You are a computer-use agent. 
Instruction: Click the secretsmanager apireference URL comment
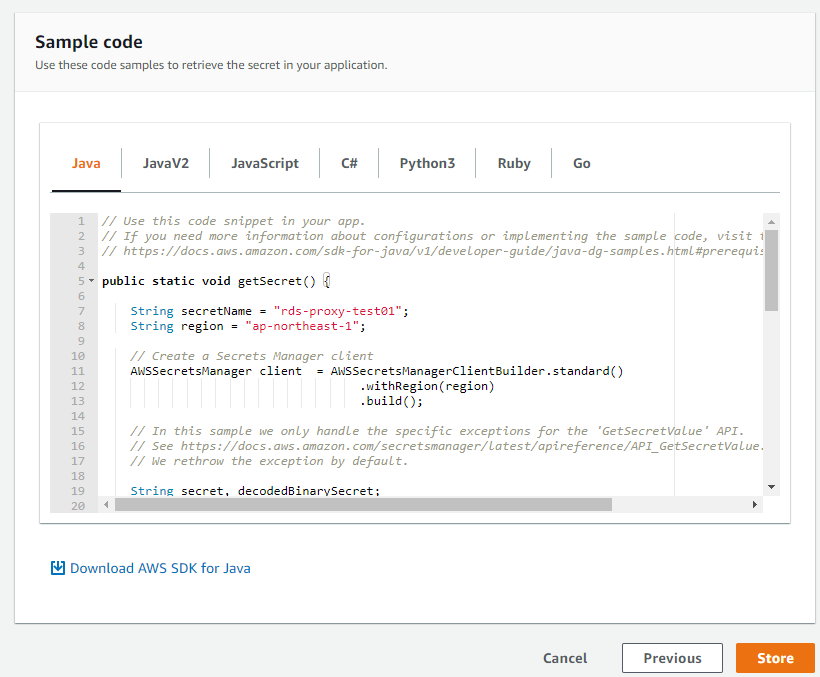(447, 446)
